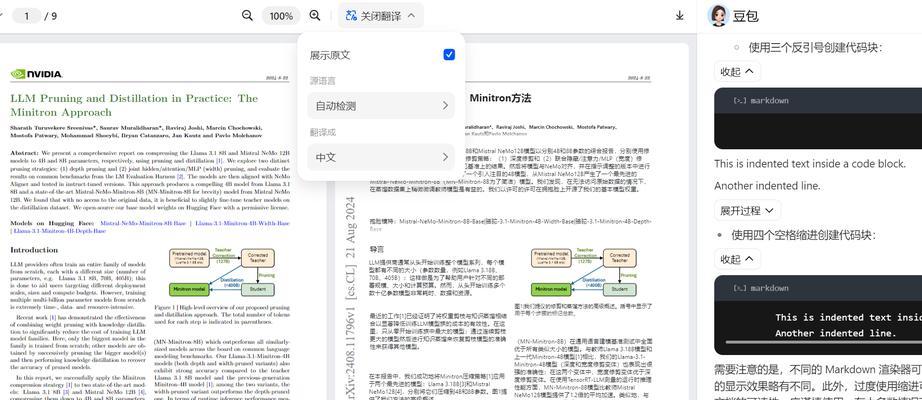Viewport: 922px width, 400px height.
Task: Click the terminal icon in the second markdown block
Action: [739, 288]
